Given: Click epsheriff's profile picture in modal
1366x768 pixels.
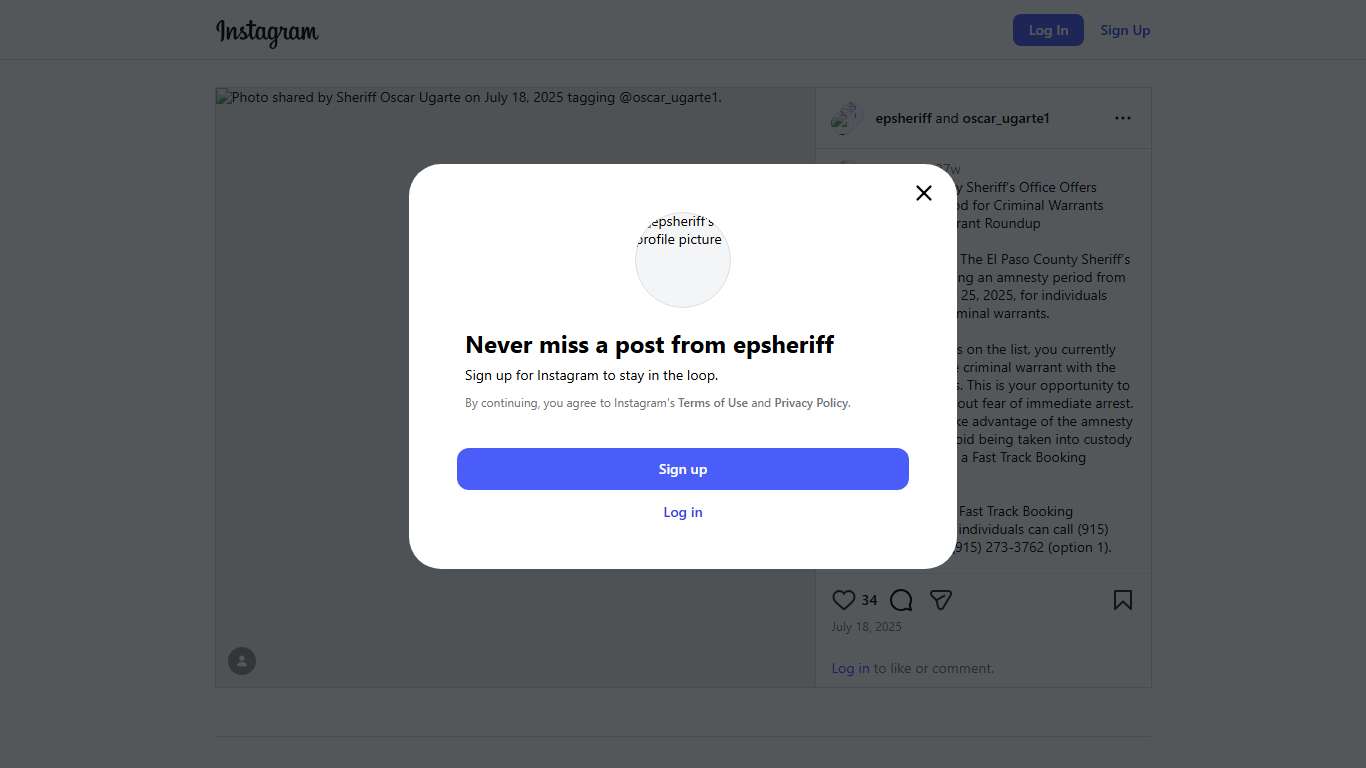Looking at the screenshot, I should point(683,259).
